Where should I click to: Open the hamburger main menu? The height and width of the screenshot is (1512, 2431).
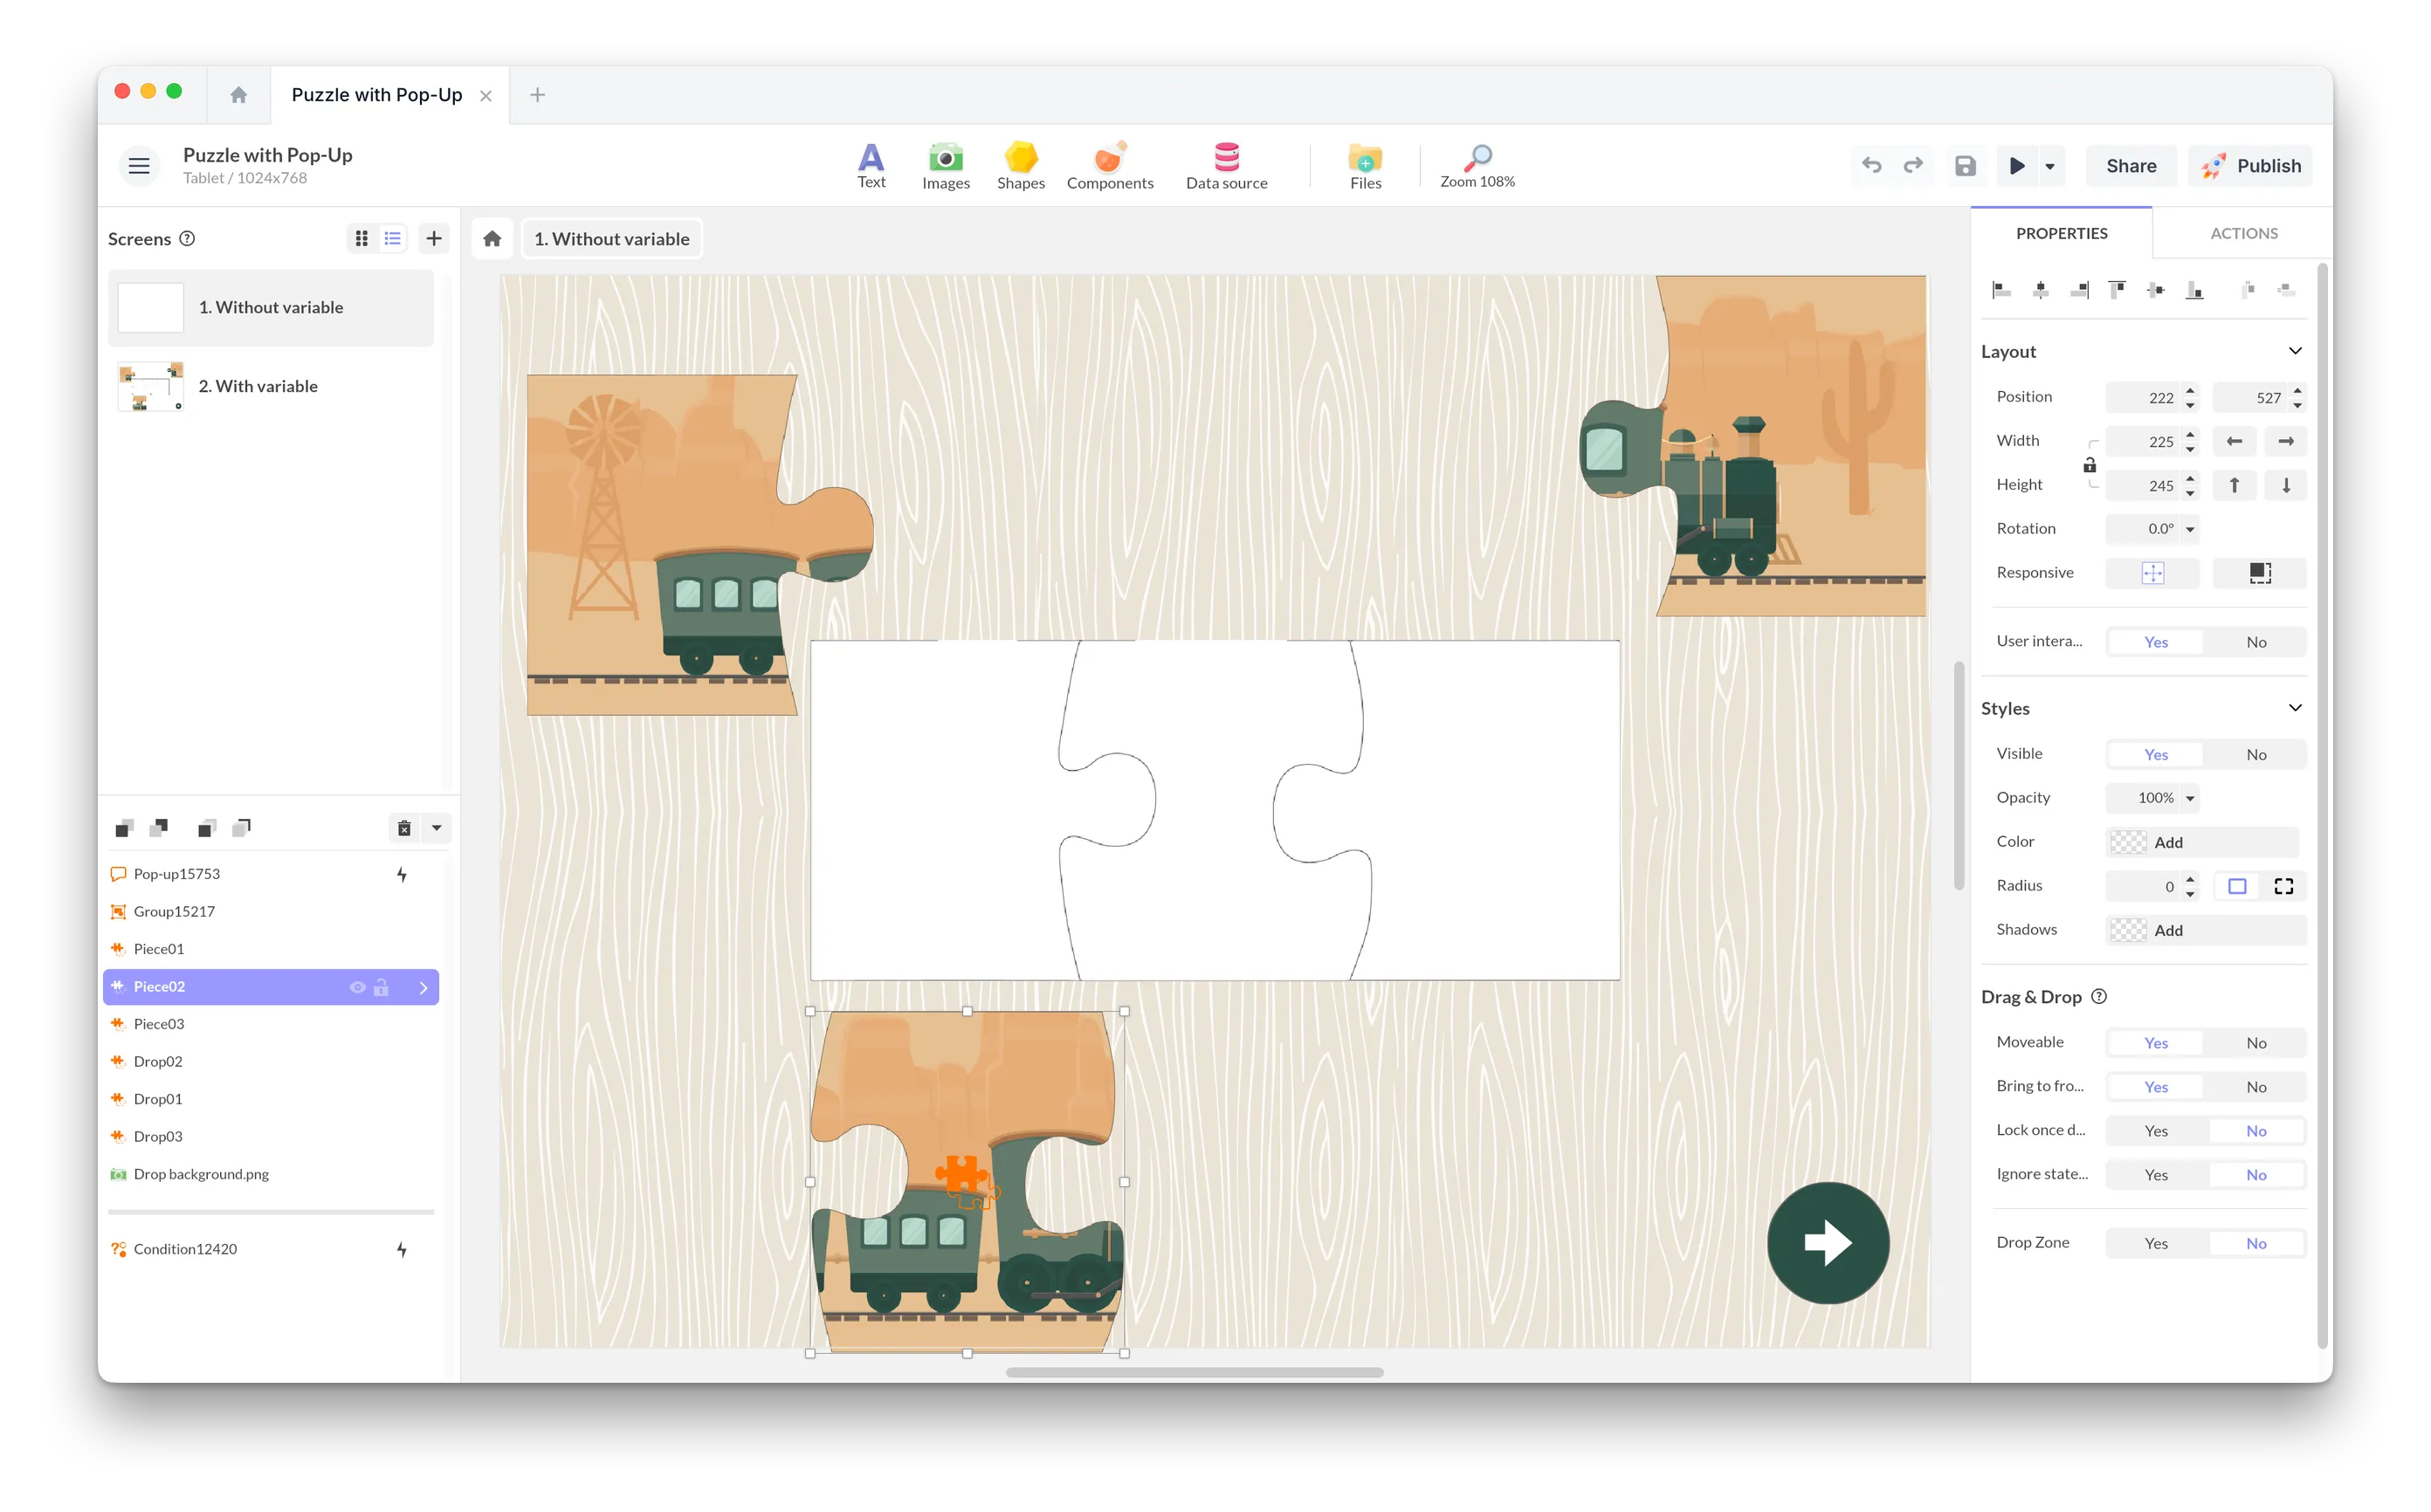pyautogui.click(x=139, y=165)
